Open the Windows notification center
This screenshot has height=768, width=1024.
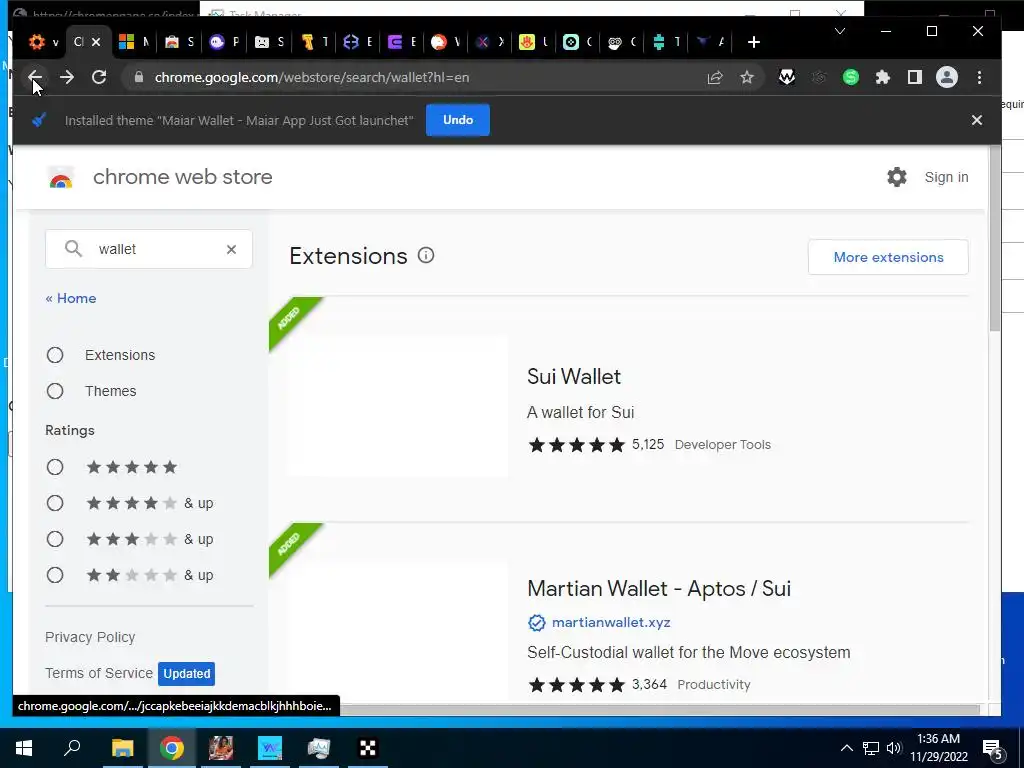coord(993,749)
